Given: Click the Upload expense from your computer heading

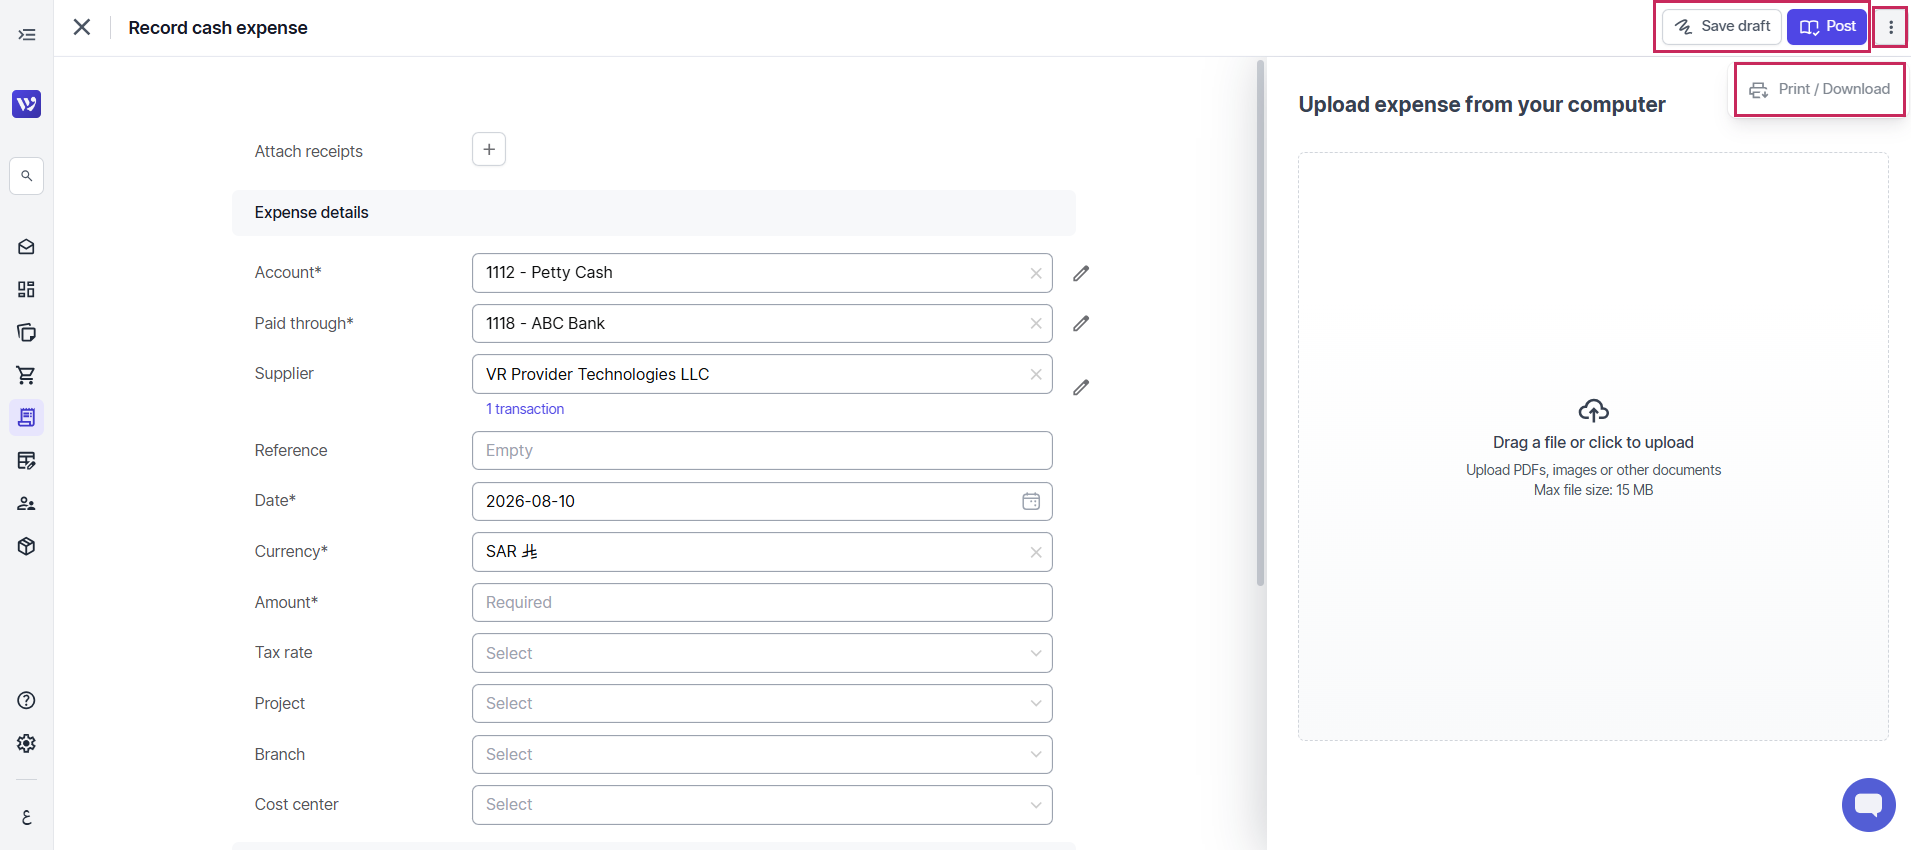Looking at the screenshot, I should [1482, 105].
